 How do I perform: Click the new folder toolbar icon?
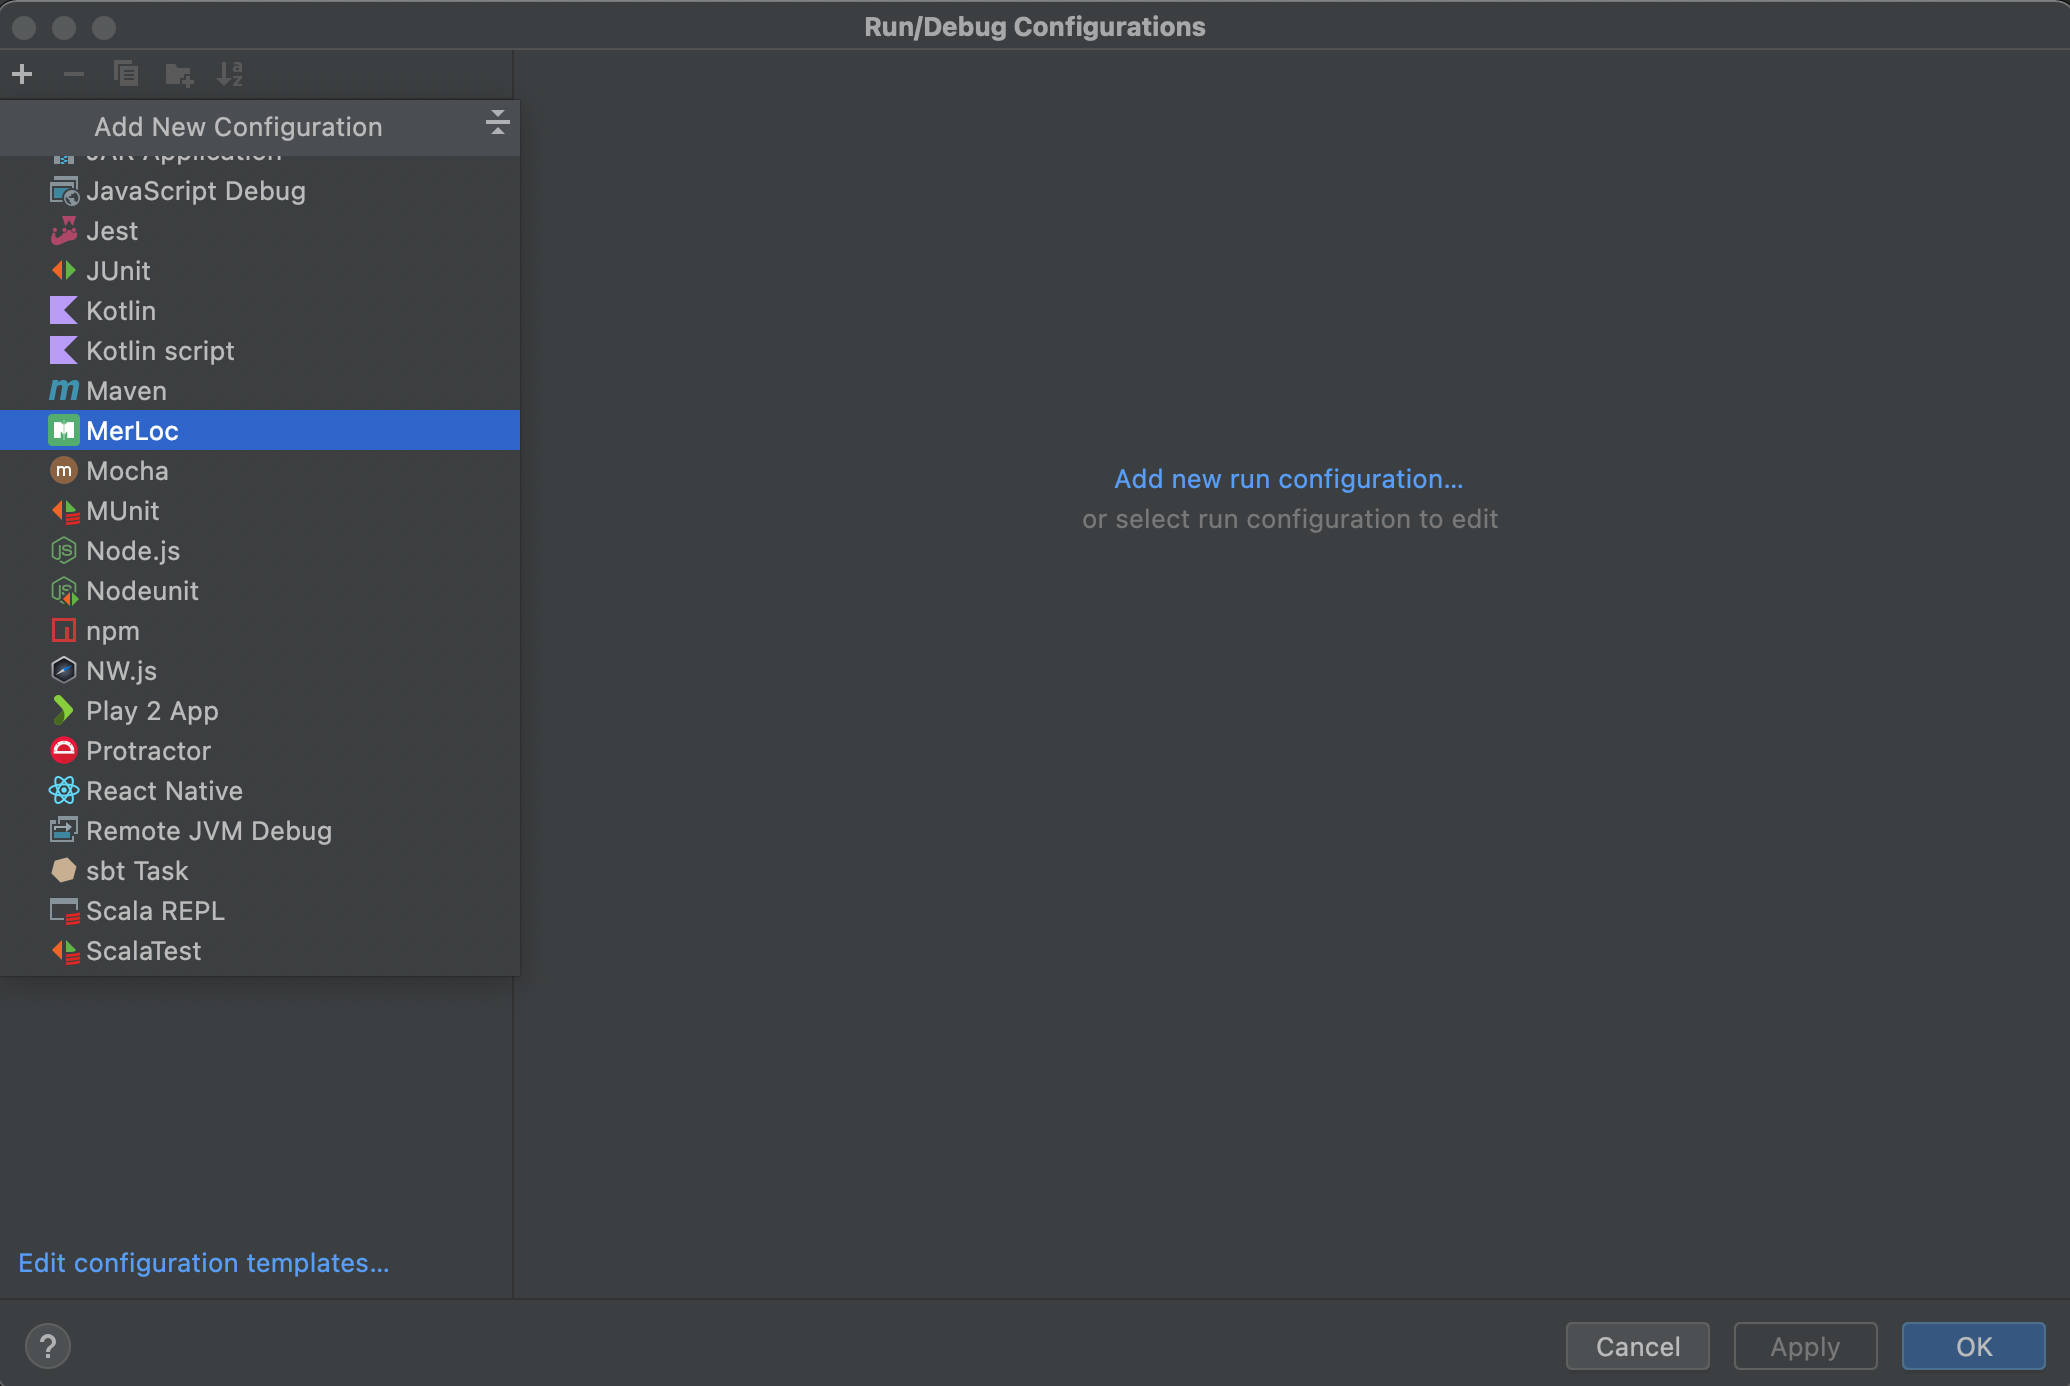tap(179, 74)
